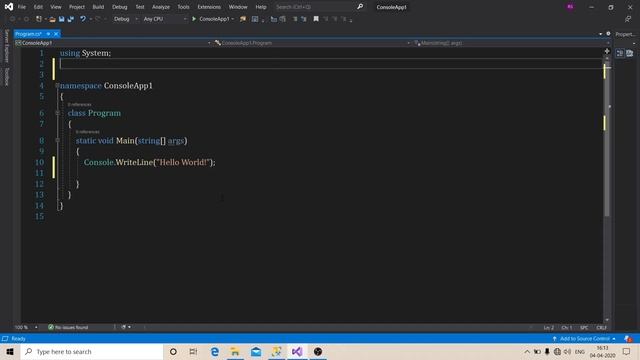Click the ENG language indicator in the tray
The width and height of the screenshot is (640, 360).
(580, 351)
